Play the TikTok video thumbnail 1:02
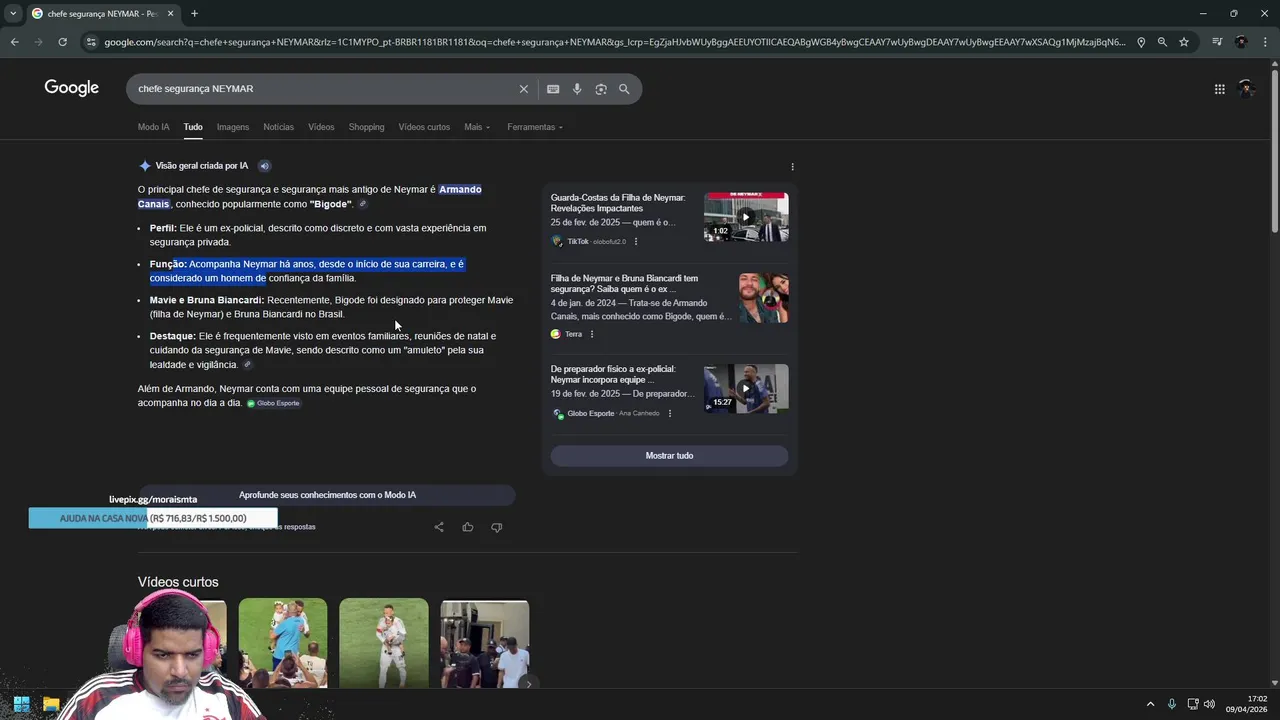The width and height of the screenshot is (1280, 720). [x=746, y=217]
